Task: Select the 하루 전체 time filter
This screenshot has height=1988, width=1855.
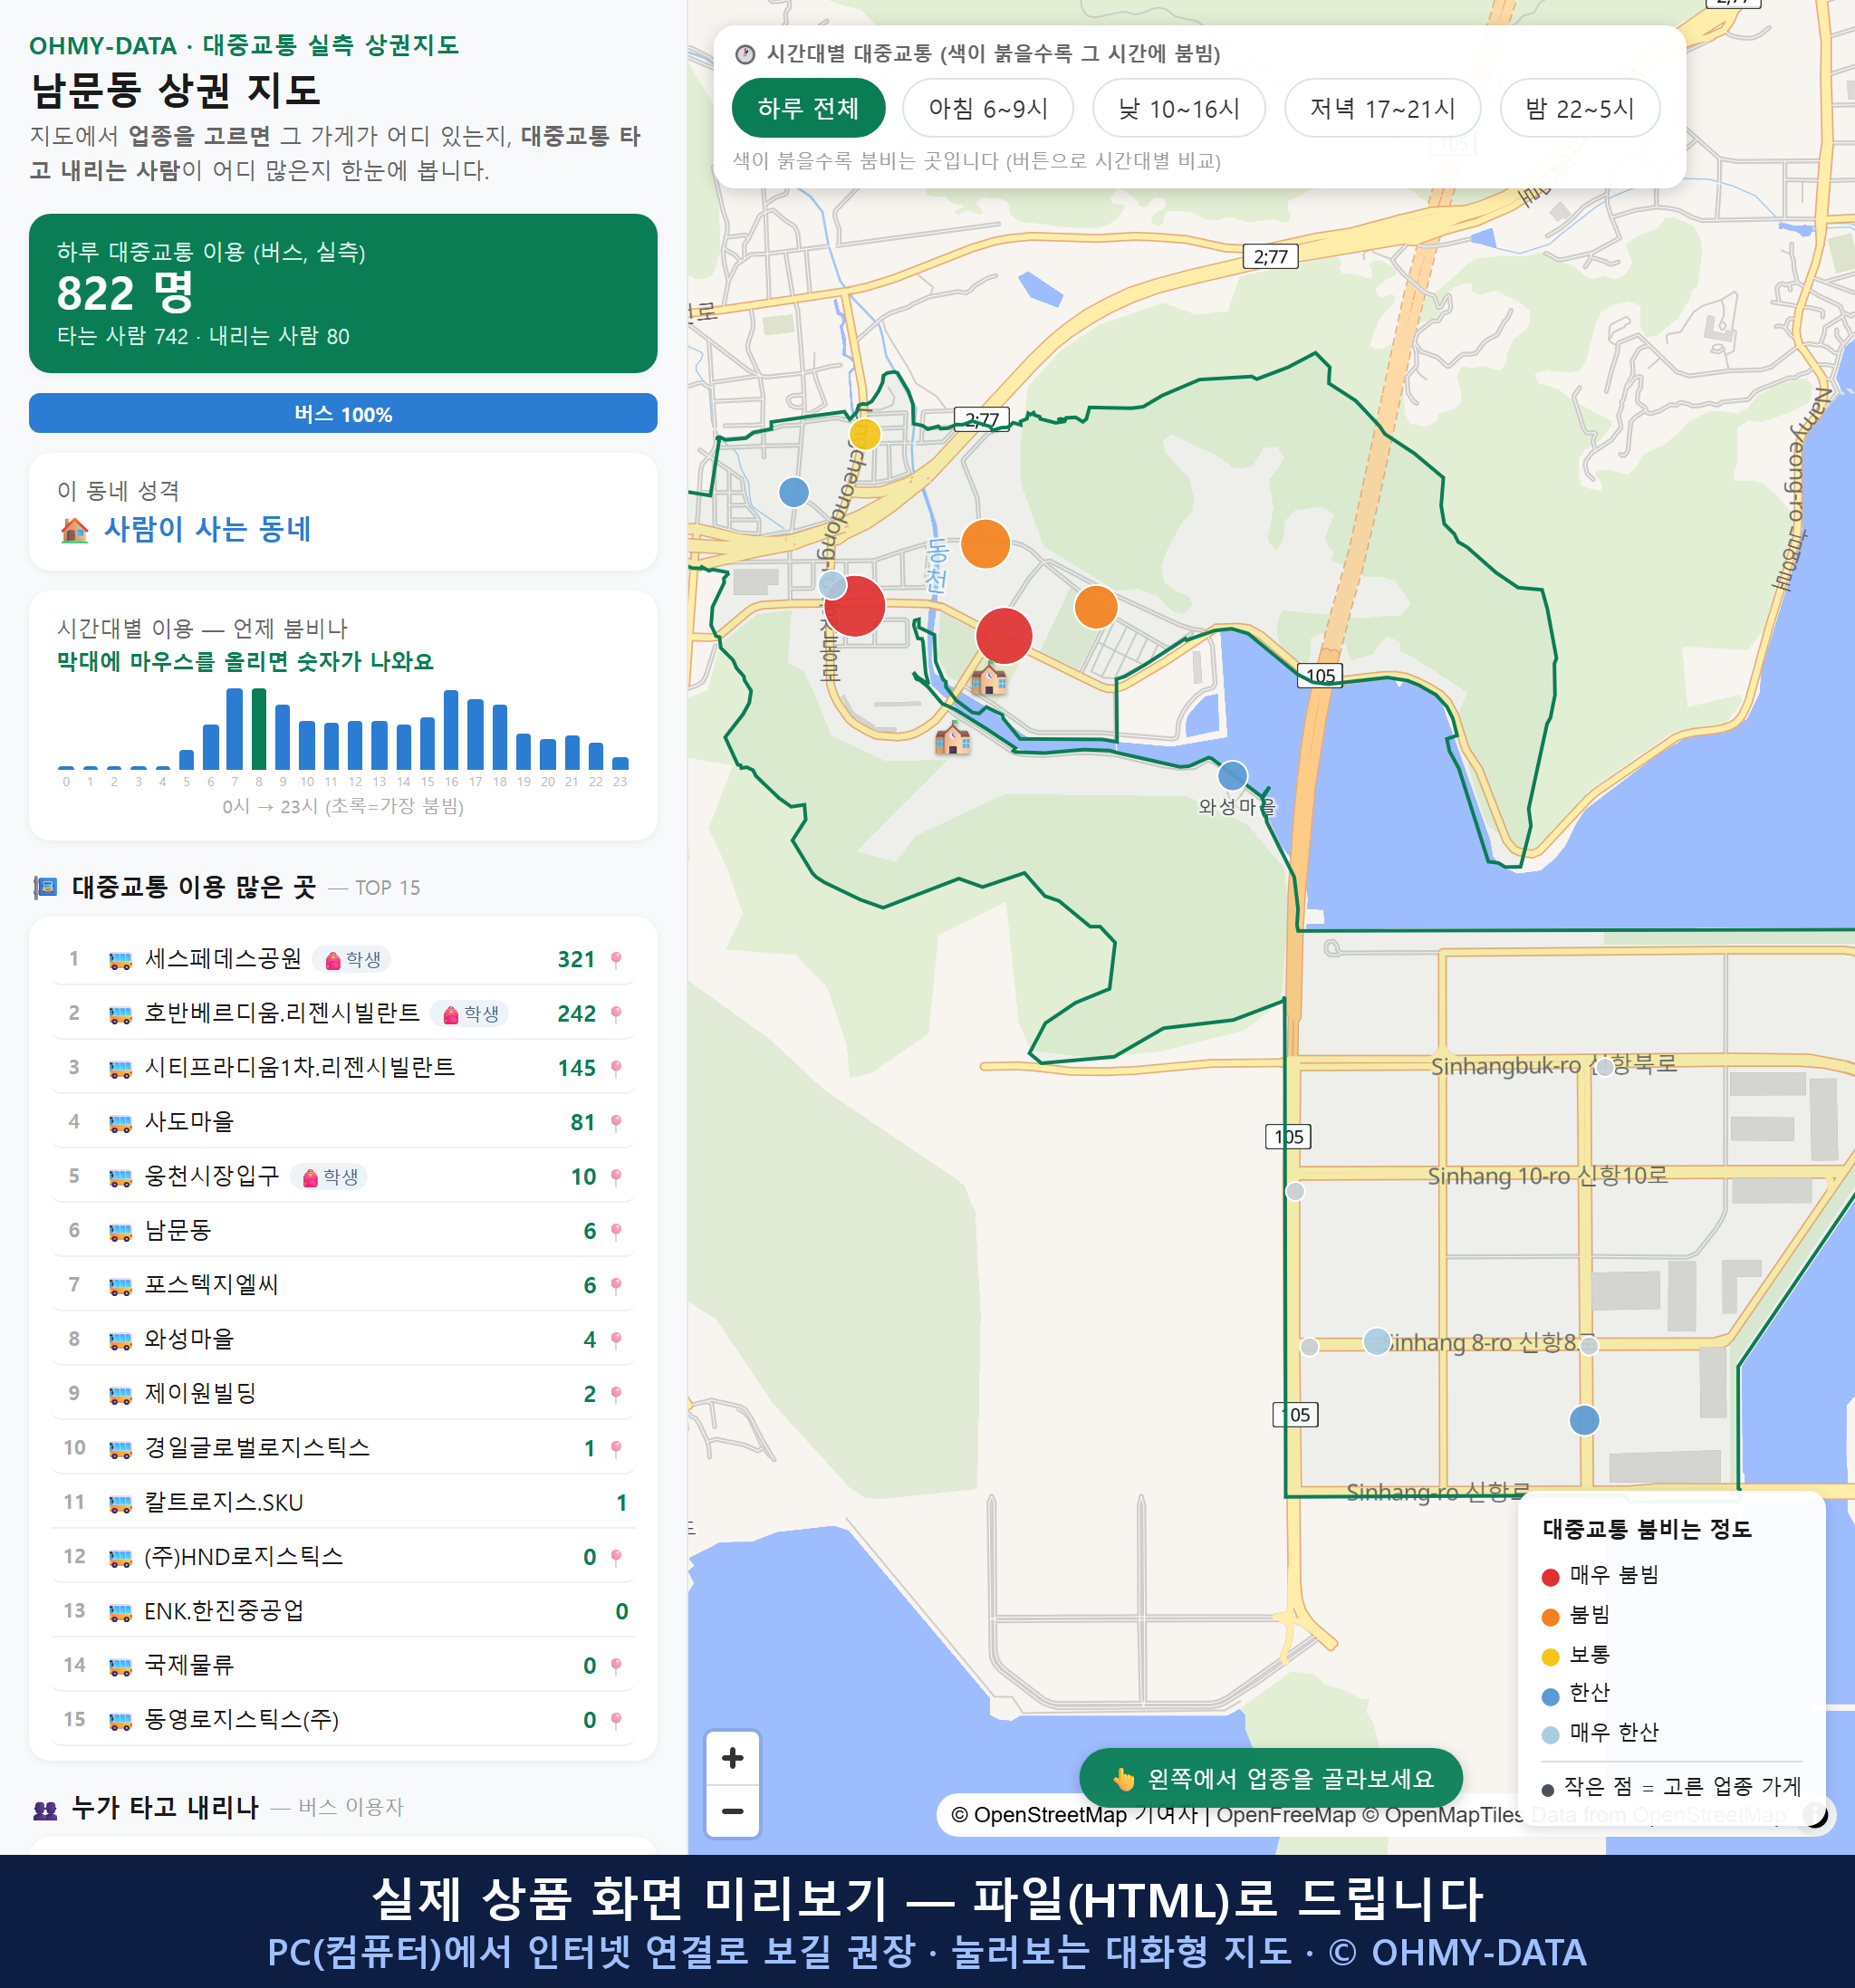Action: click(x=808, y=108)
